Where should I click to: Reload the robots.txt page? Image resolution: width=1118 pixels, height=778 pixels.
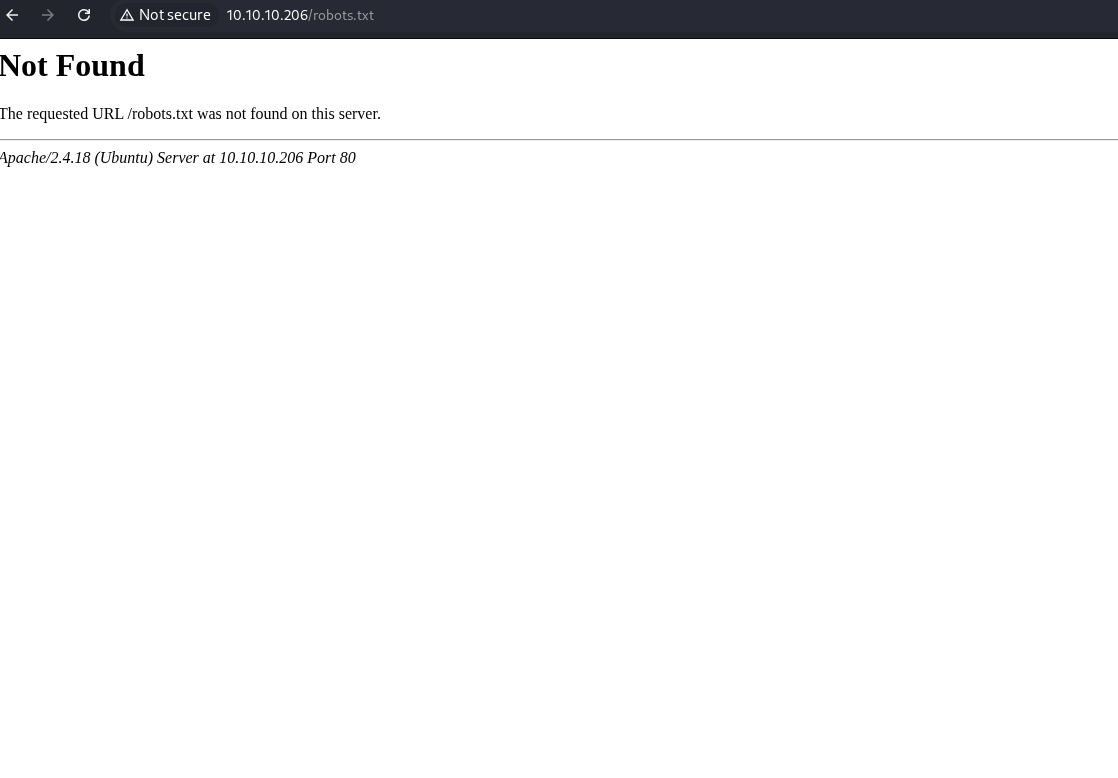[84, 15]
